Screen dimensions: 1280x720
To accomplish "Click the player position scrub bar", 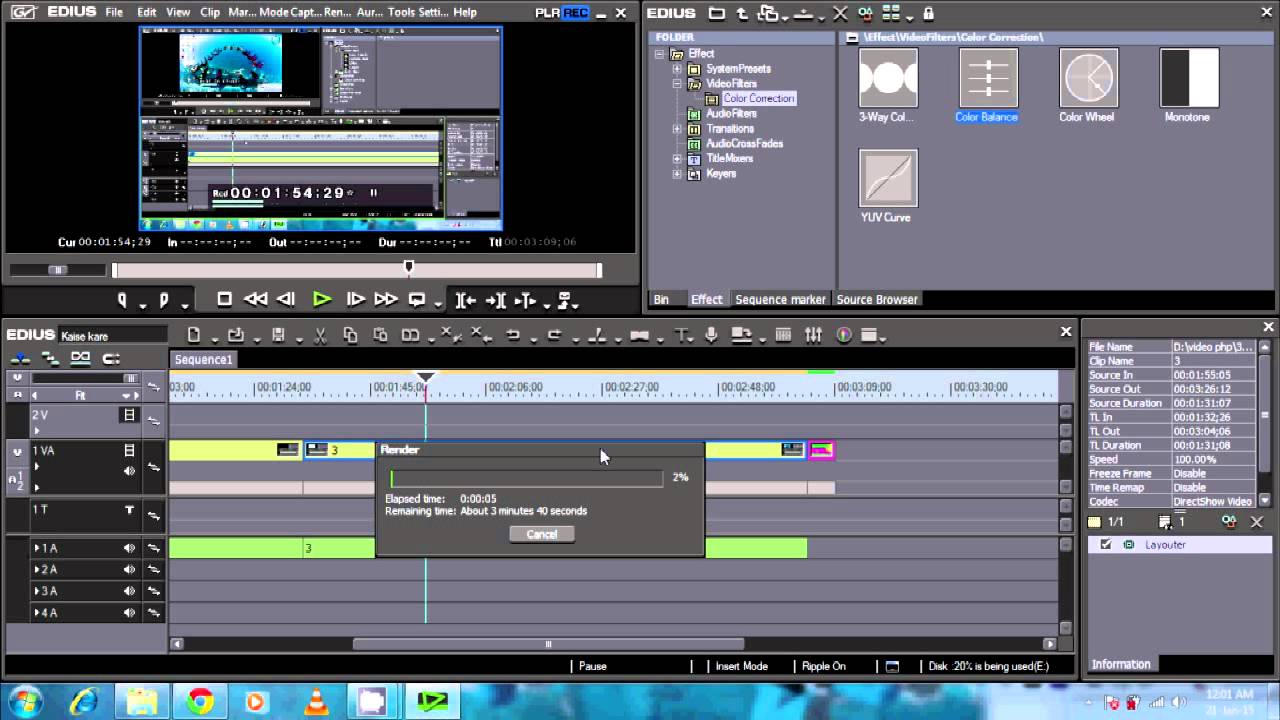I will 357,270.
